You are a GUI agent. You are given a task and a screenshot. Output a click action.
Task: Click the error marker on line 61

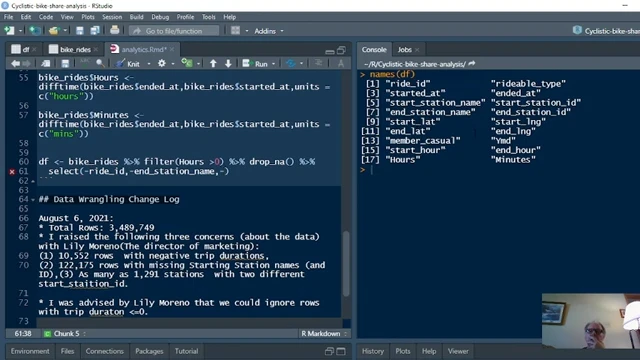coord(12,171)
